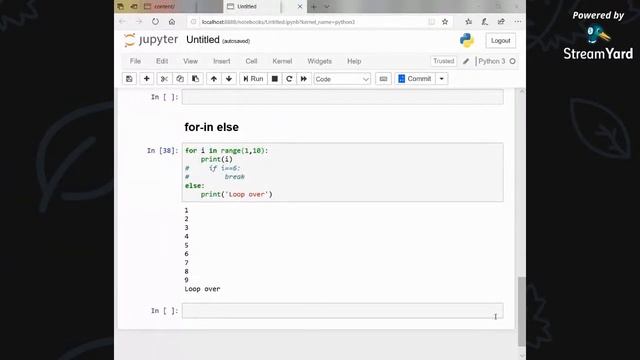This screenshot has height=360, width=640.
Task: Click the code cell In [38]
Action: pyautogui.click(x=342, y=172)
